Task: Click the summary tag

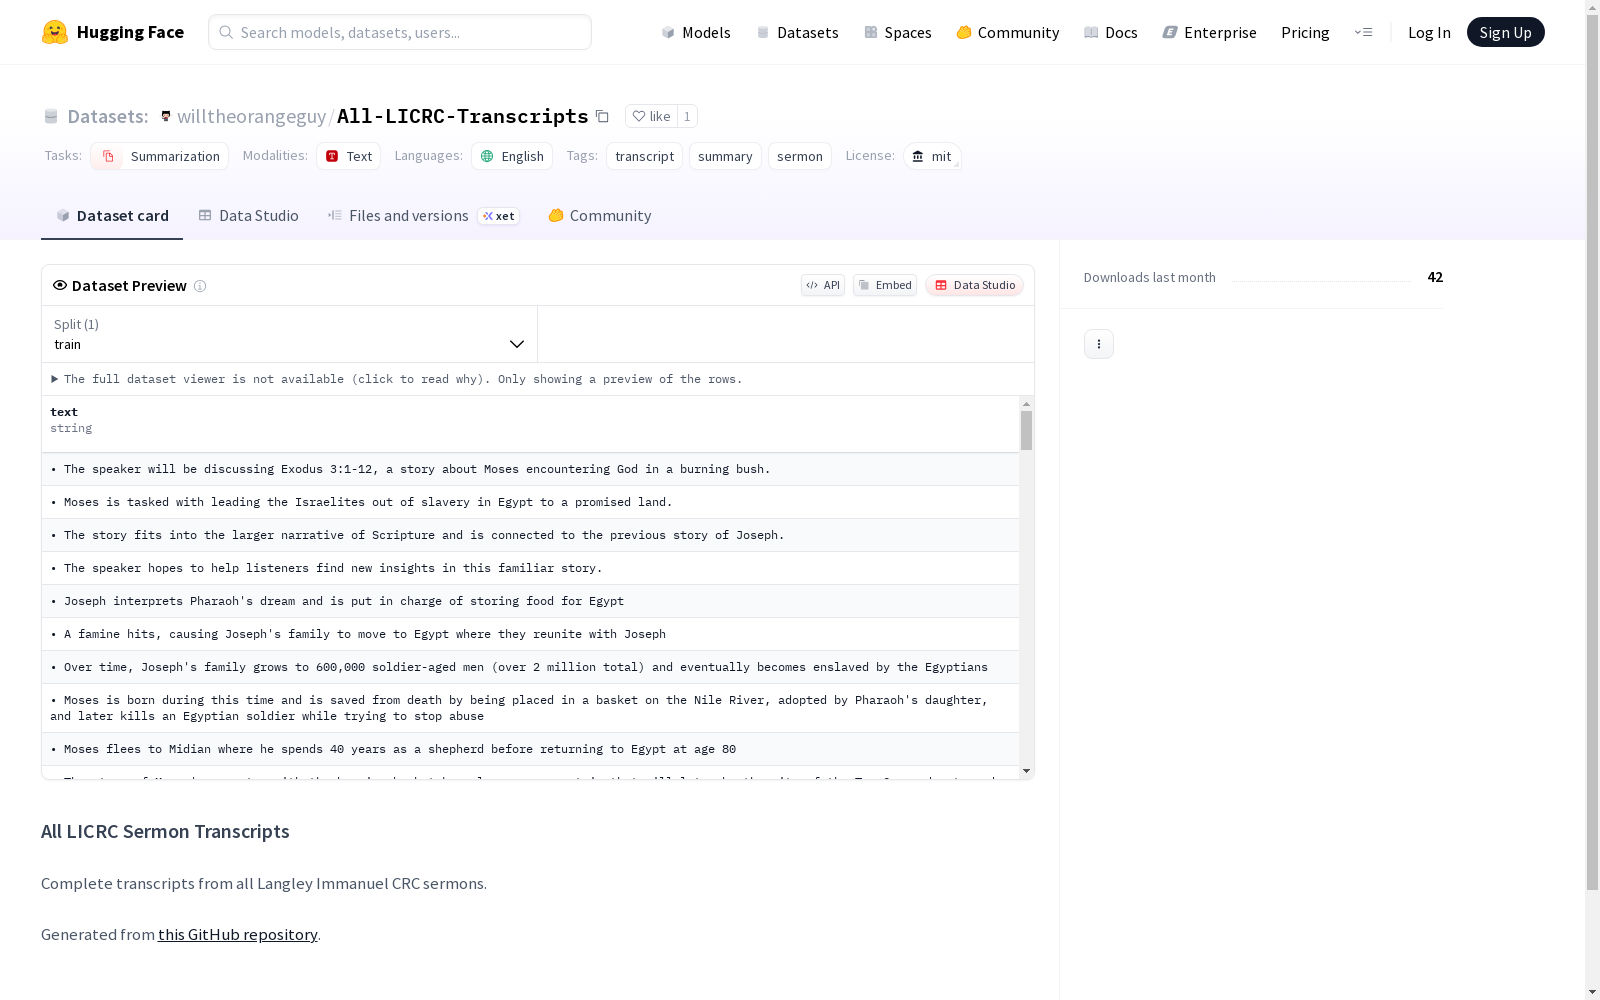Action: click(x=725, y=156)
